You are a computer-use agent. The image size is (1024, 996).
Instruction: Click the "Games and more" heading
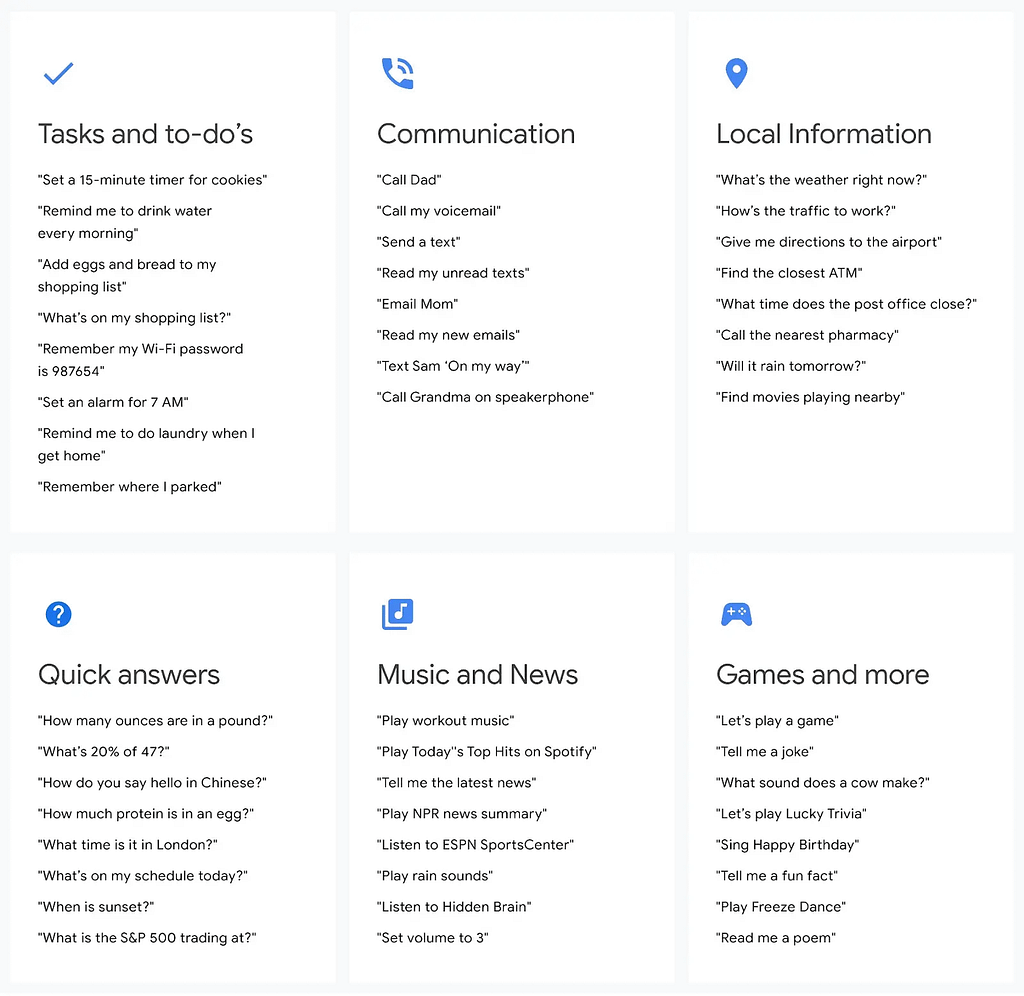(x=822, y=674)
